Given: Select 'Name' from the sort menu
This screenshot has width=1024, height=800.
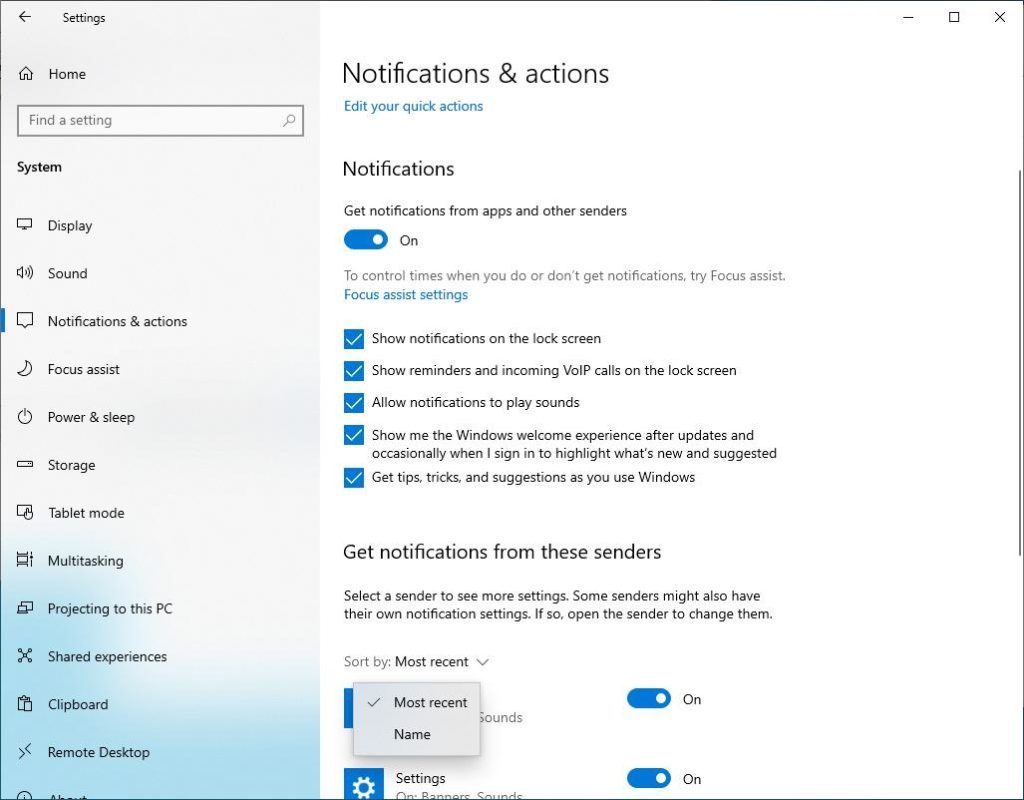Looking at the screenshot, I should click(x=412, y=734).
